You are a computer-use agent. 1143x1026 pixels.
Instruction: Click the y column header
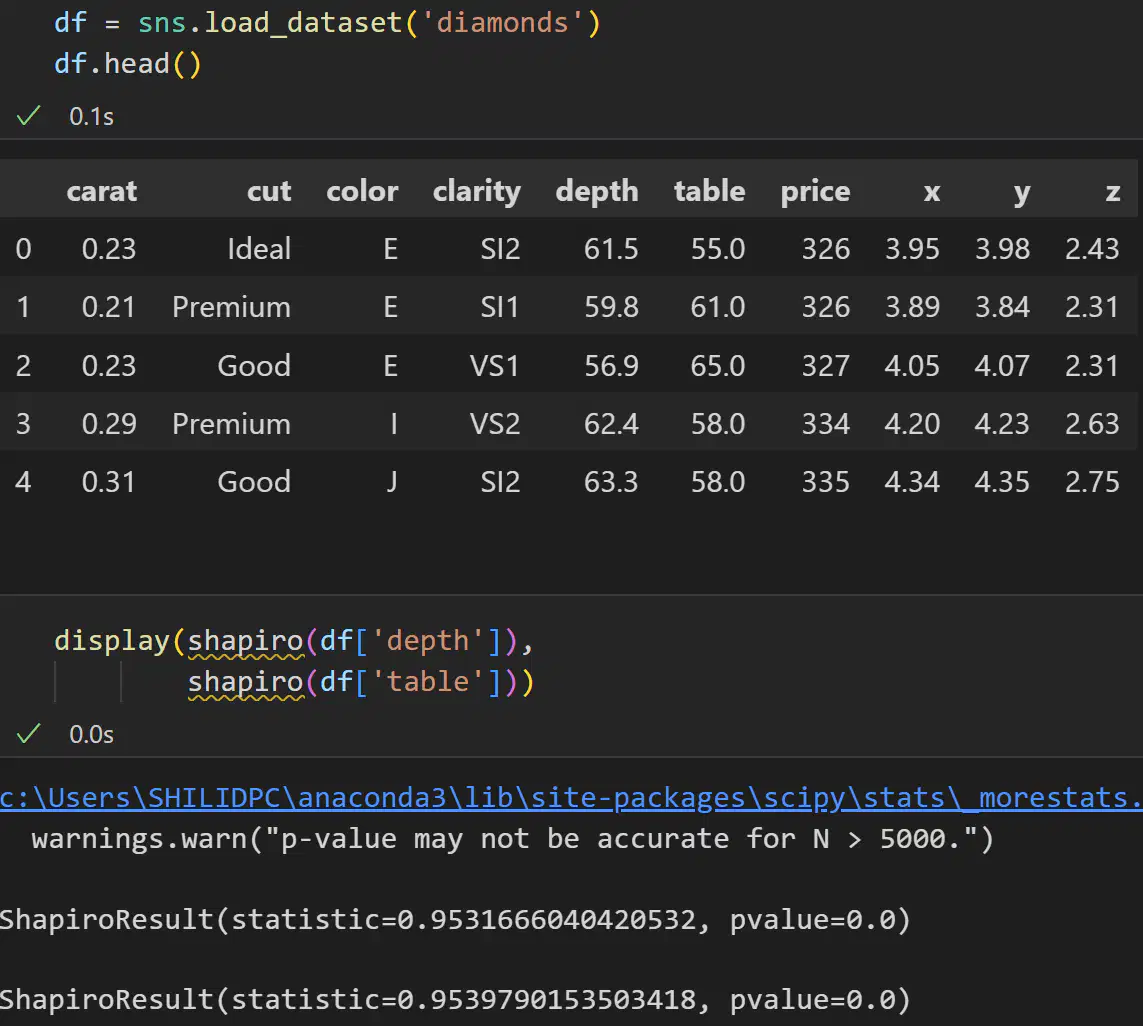pos(1021,193)
